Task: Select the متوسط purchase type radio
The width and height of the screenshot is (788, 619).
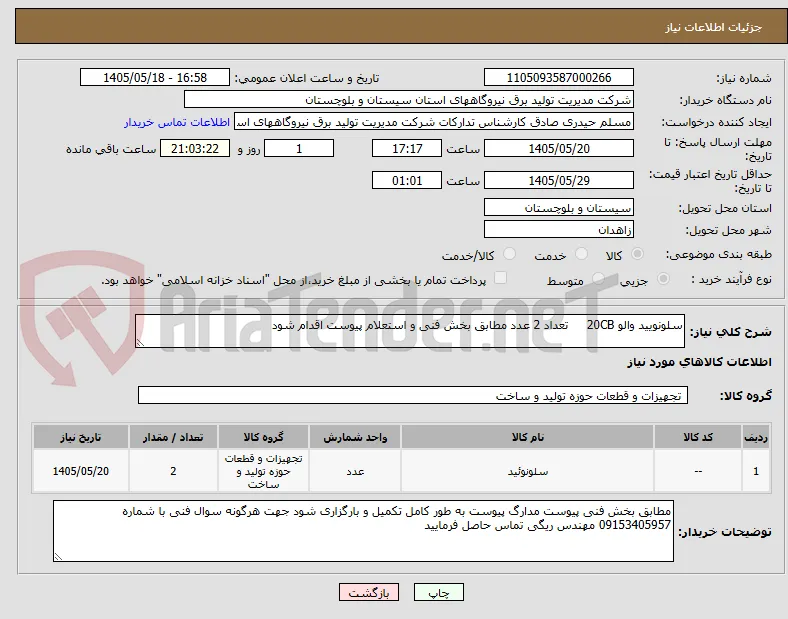Action: point(598,279)
